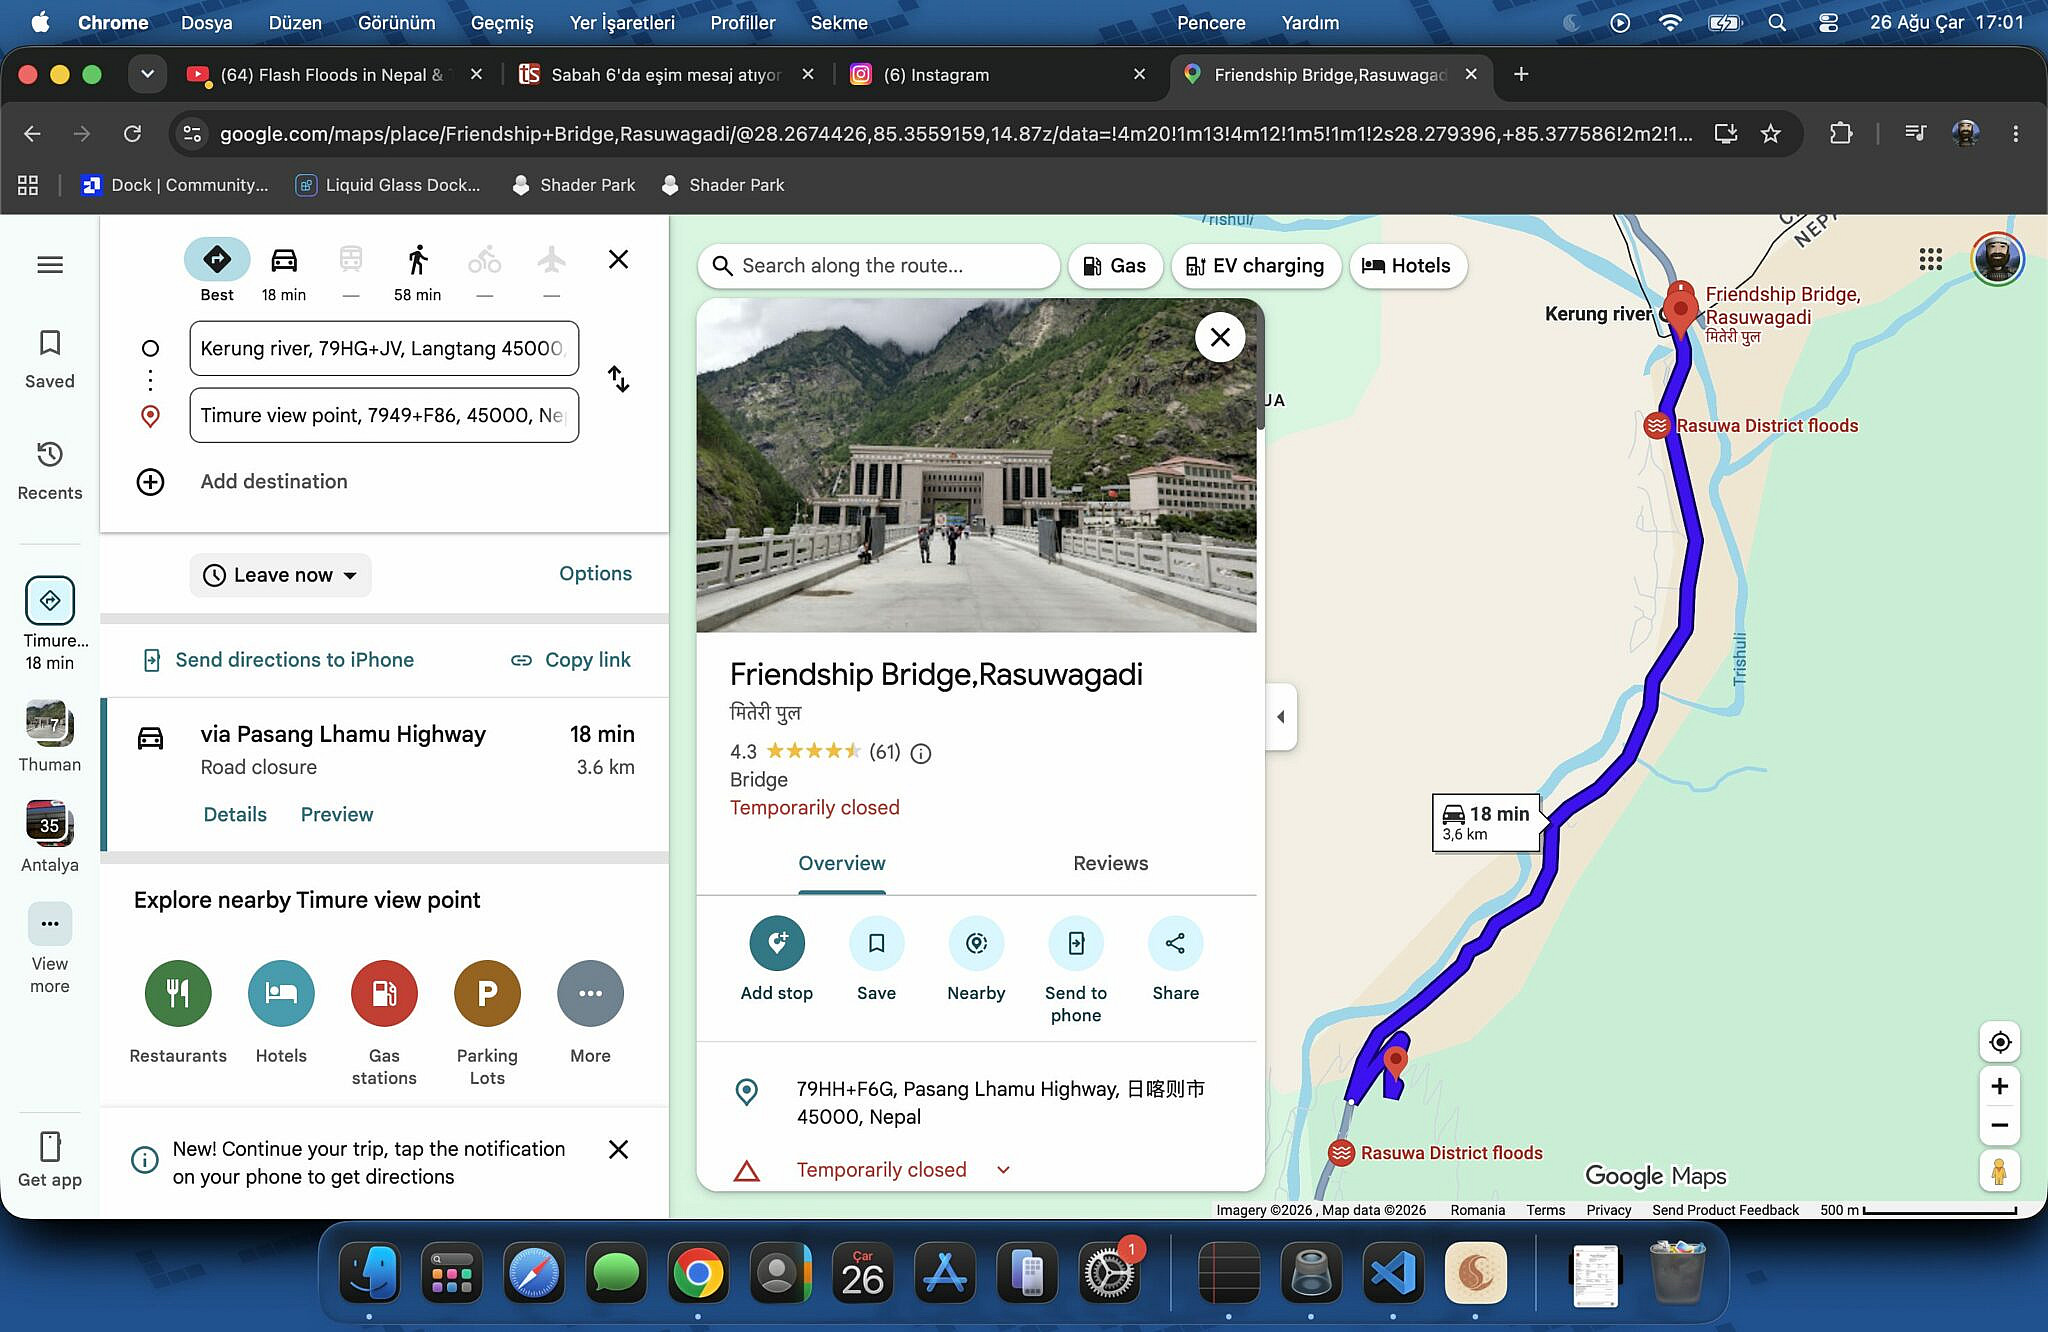Copy link to the directions
The height and width of the screenshot is (1332, 2048).
(x=571, y=660)
